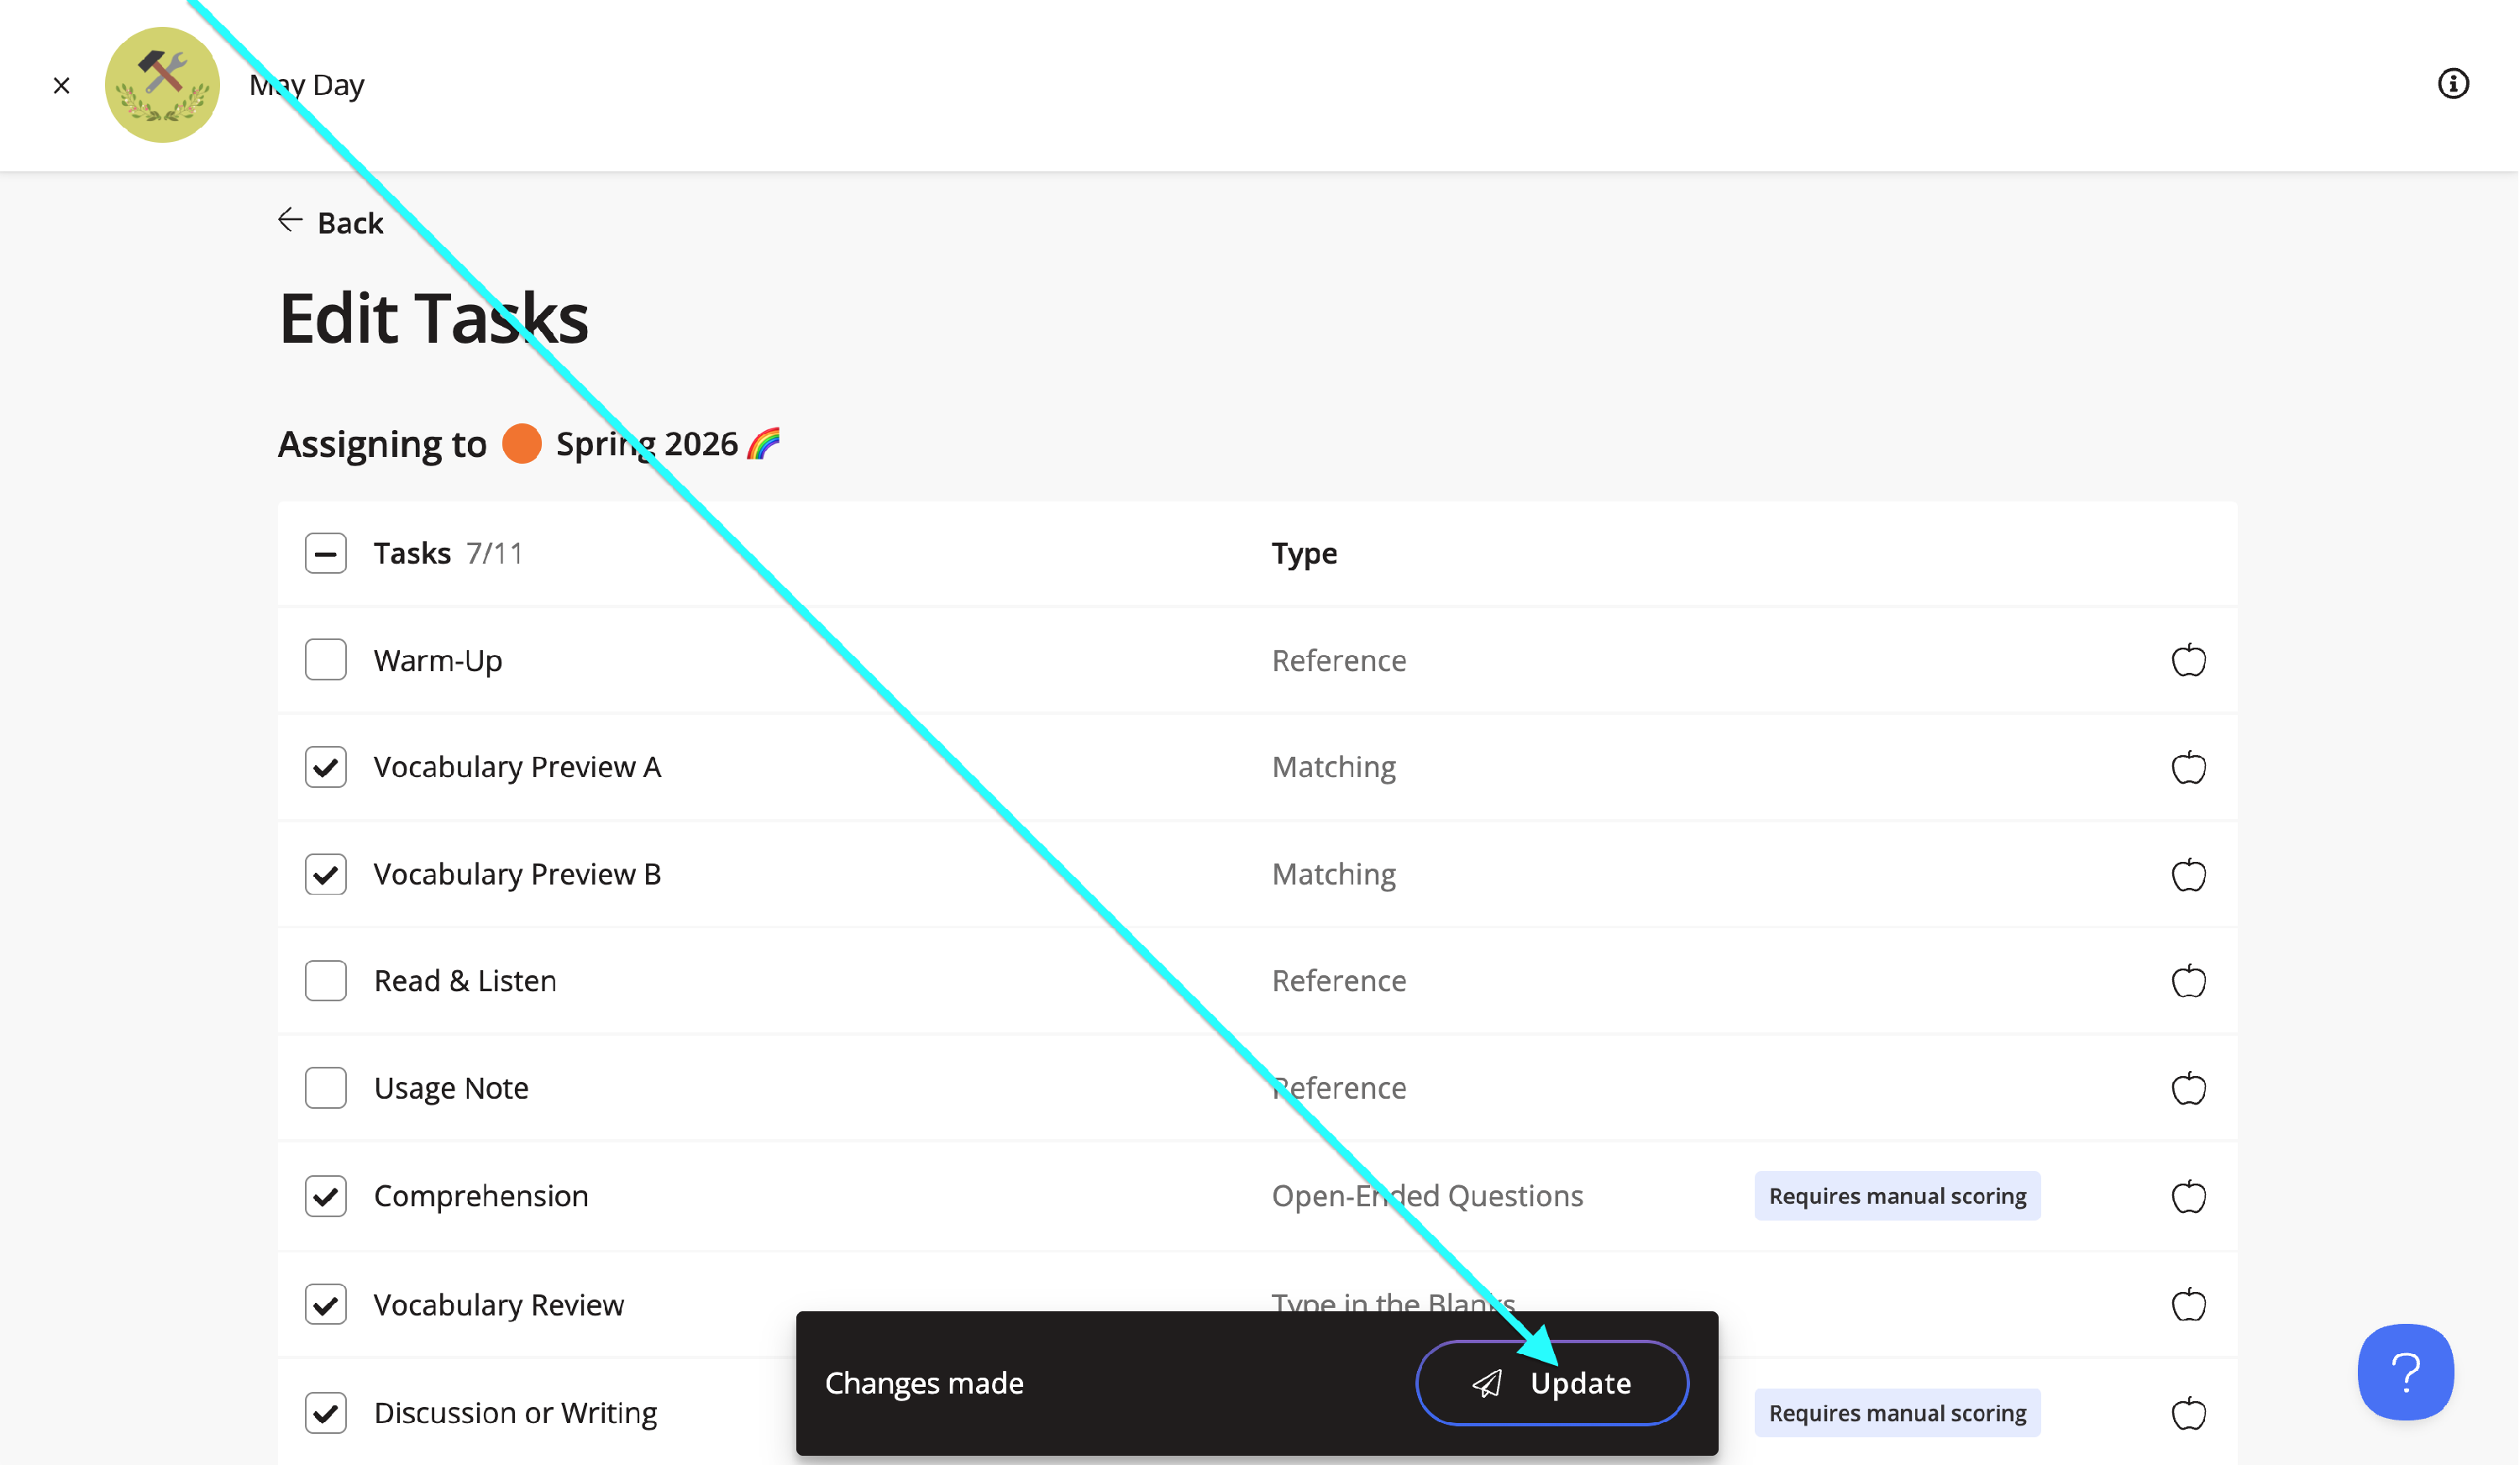The height and width of the screenshot is (1465, 2520).
Task: Uncheck the Comprehension task
Action: pos(326,1196)
